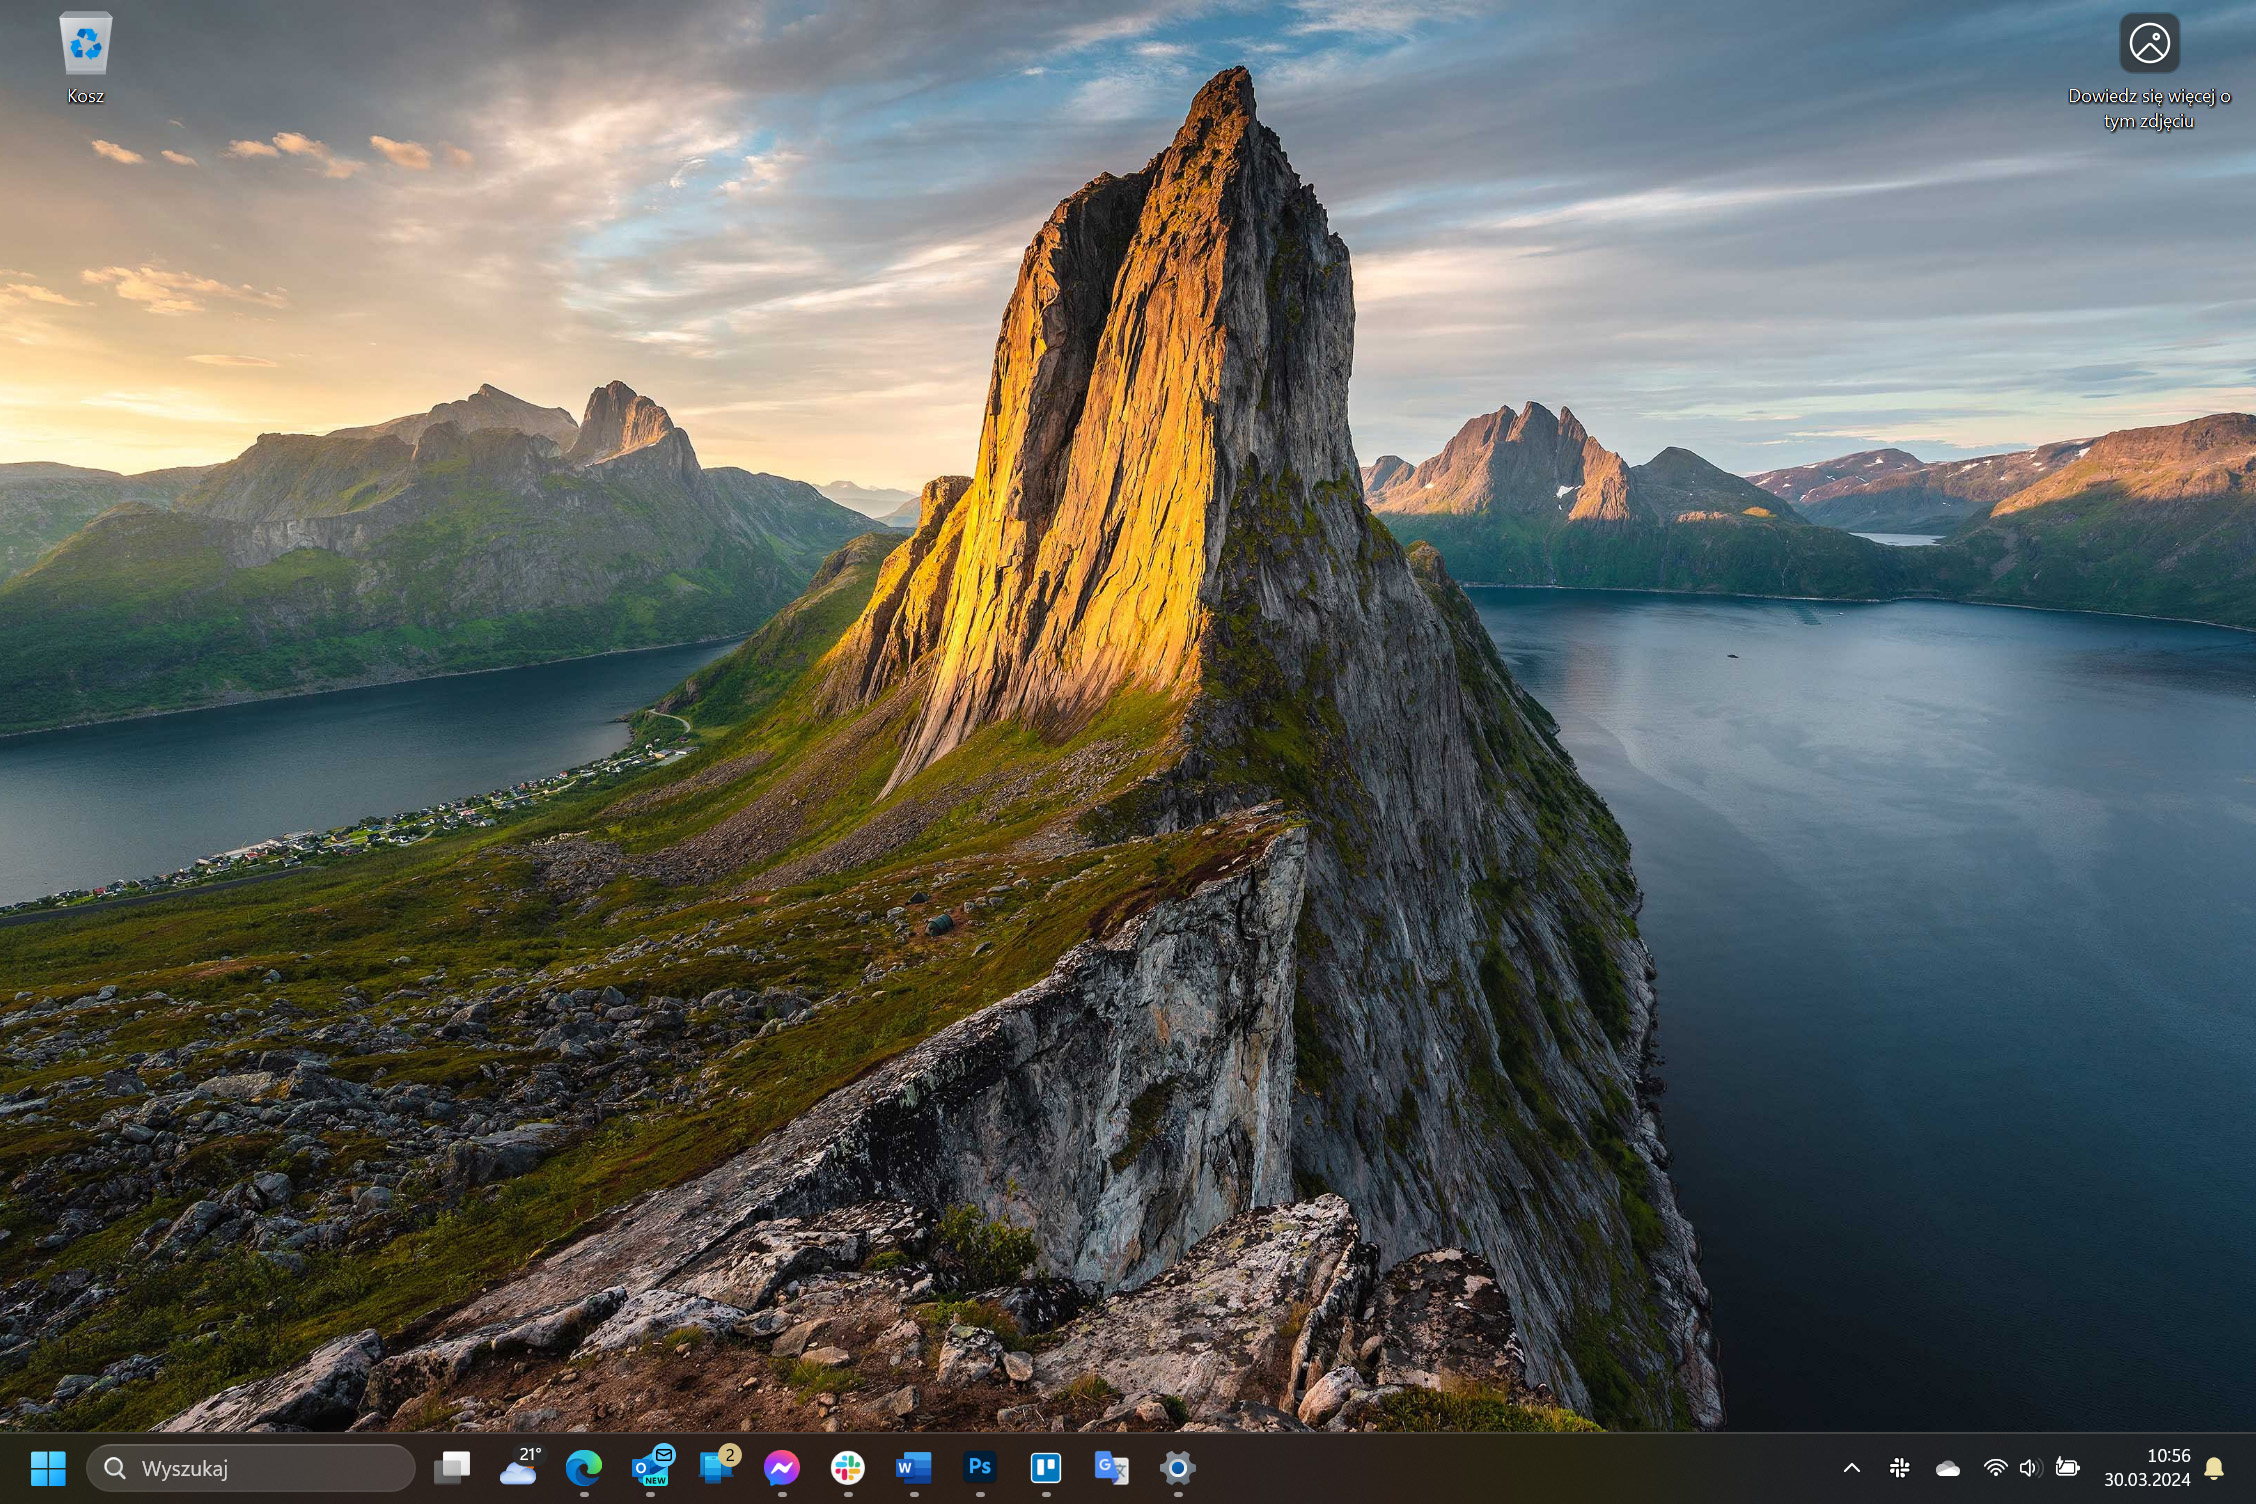
Task: Open notifications via the bell icon
Action: pos(2215,1468)
